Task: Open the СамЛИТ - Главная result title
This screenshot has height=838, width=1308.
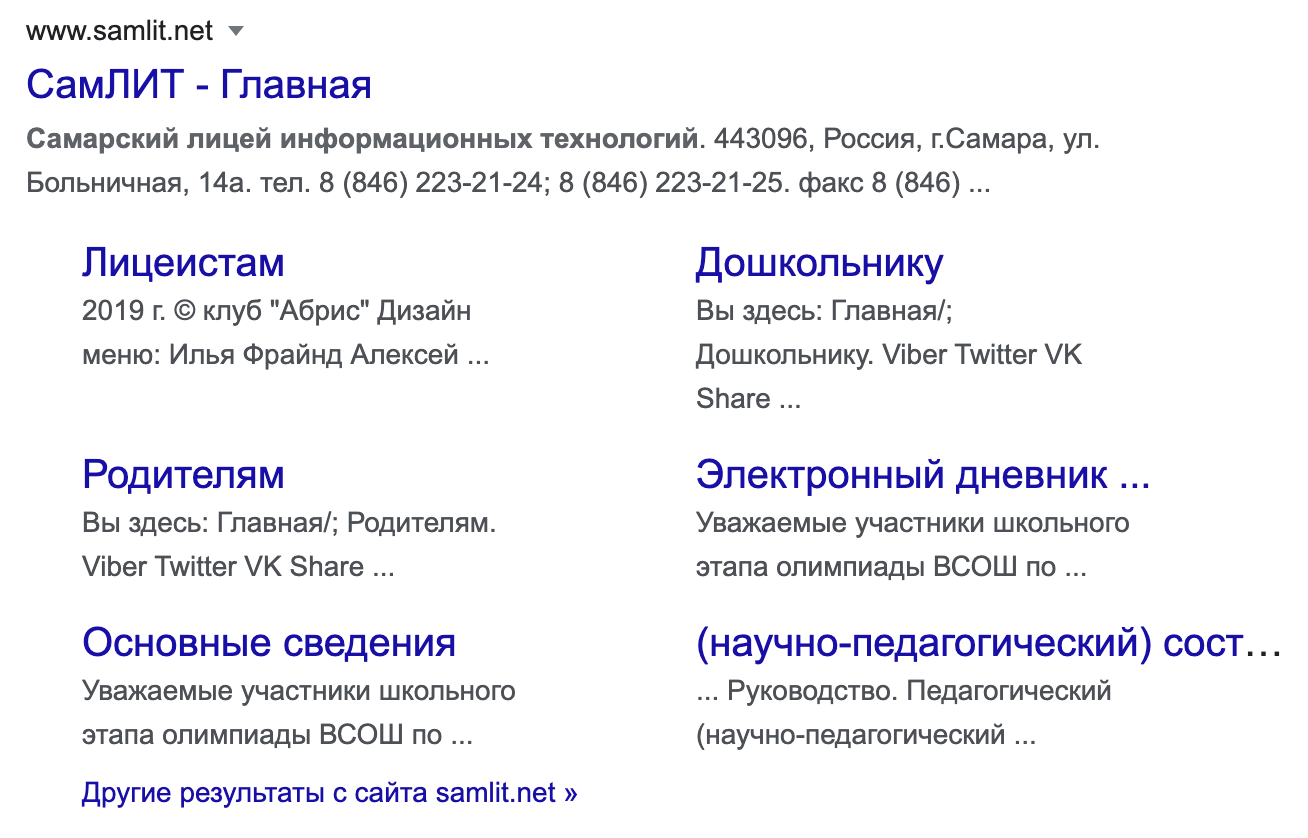Action: [199, 84]
